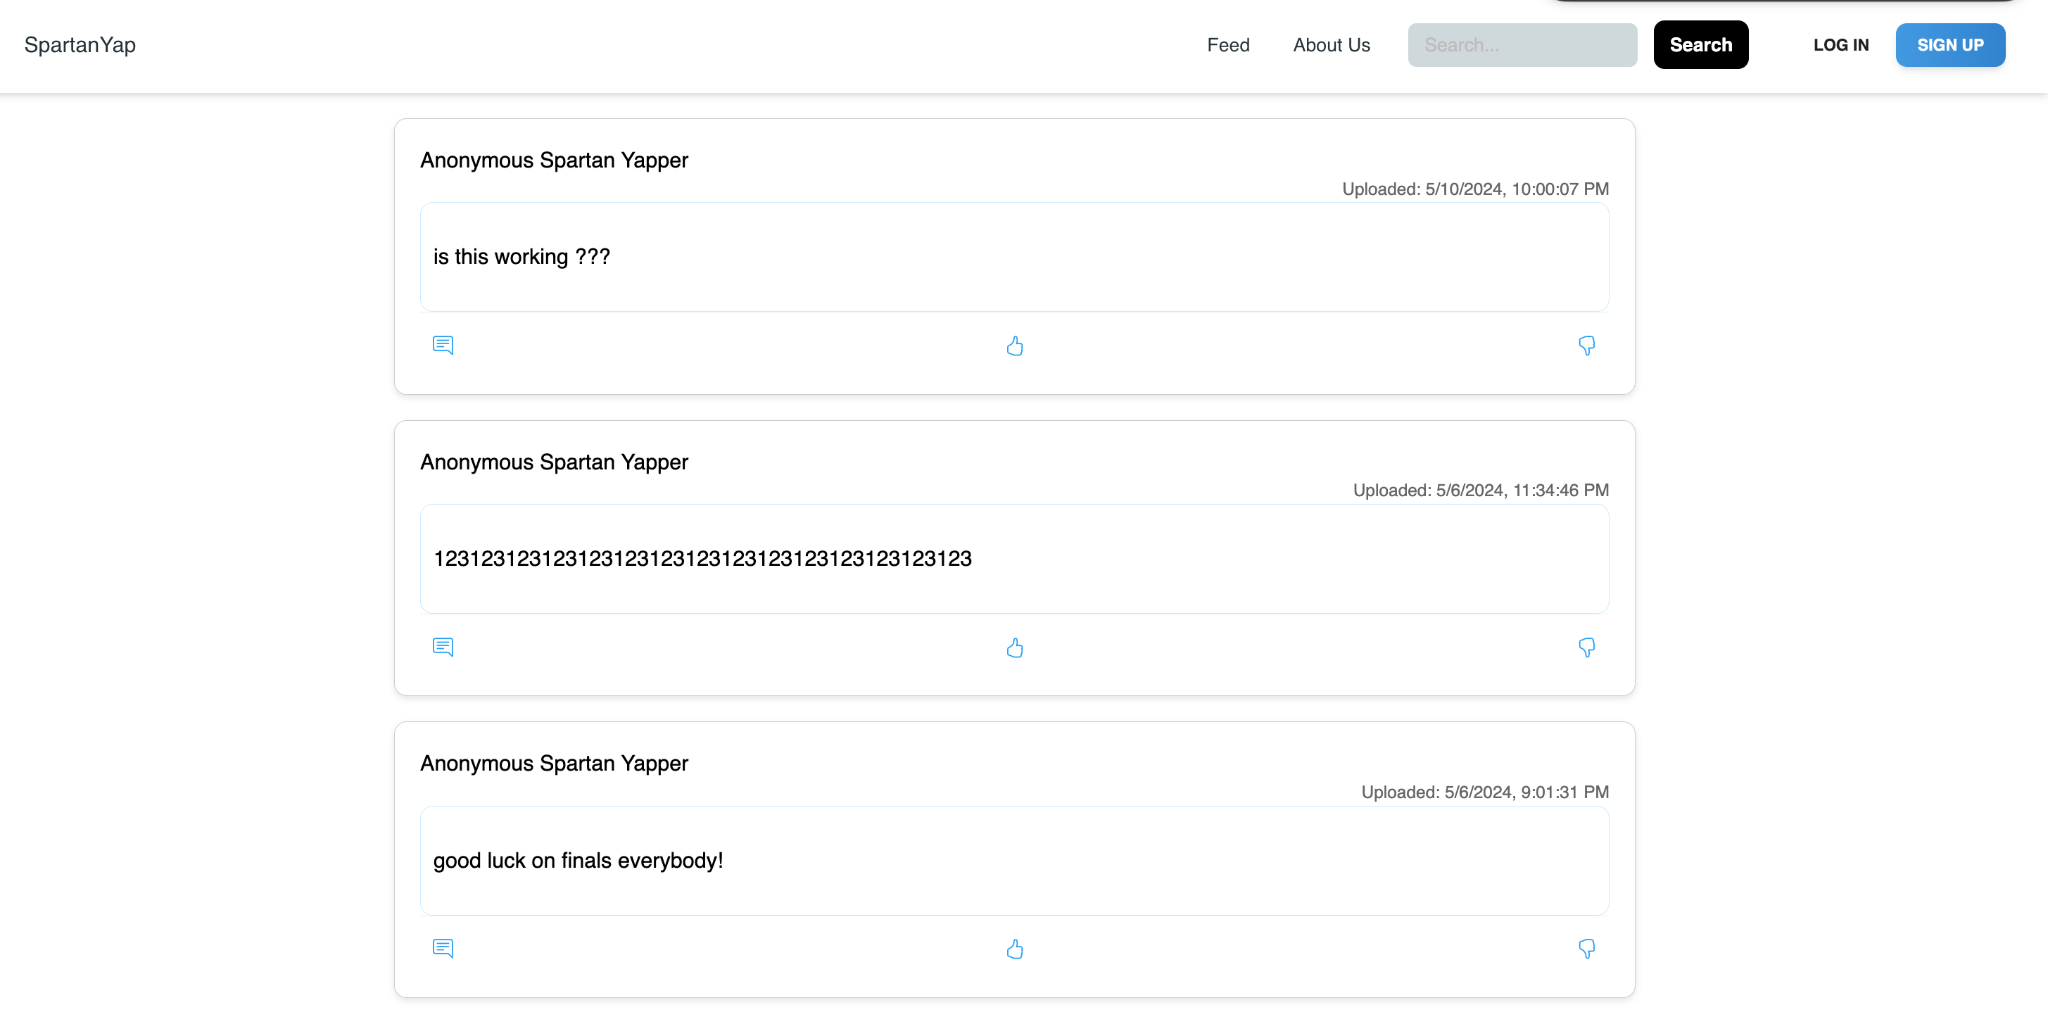
Task: Dislike the 'good luck on finals everybody!' post
Action: (1587, 949)
